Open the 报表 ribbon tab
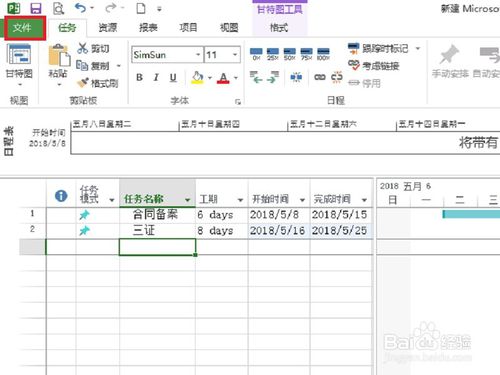The width and height of the screenshot is (500, 375). 148,28
